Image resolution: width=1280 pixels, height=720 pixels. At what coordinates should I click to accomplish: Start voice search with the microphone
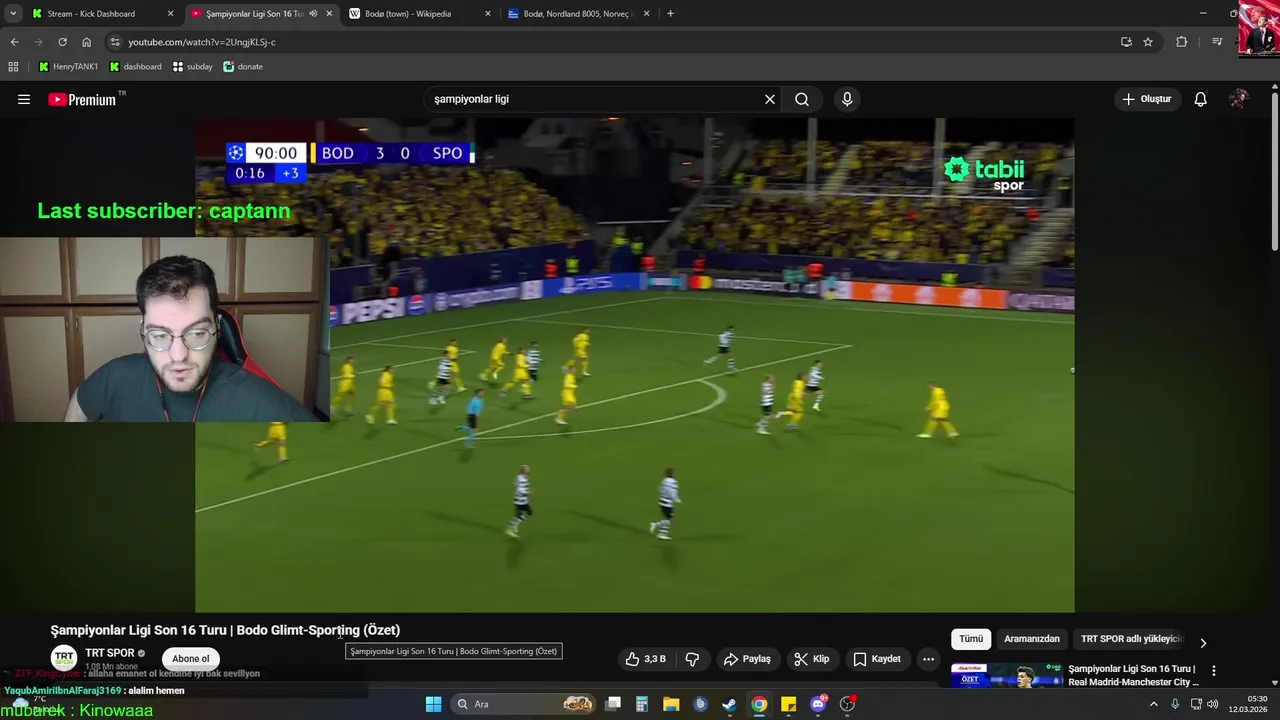coord(847,99)
